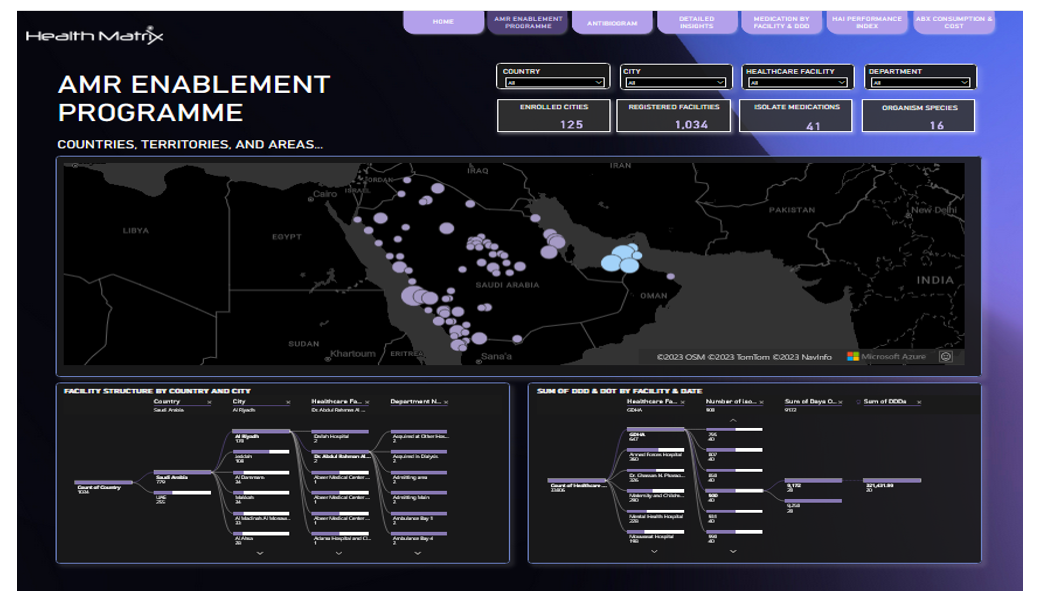Go to the Home page button
The width and height of the screenshot is (1041, 602).
coord(443,22)
